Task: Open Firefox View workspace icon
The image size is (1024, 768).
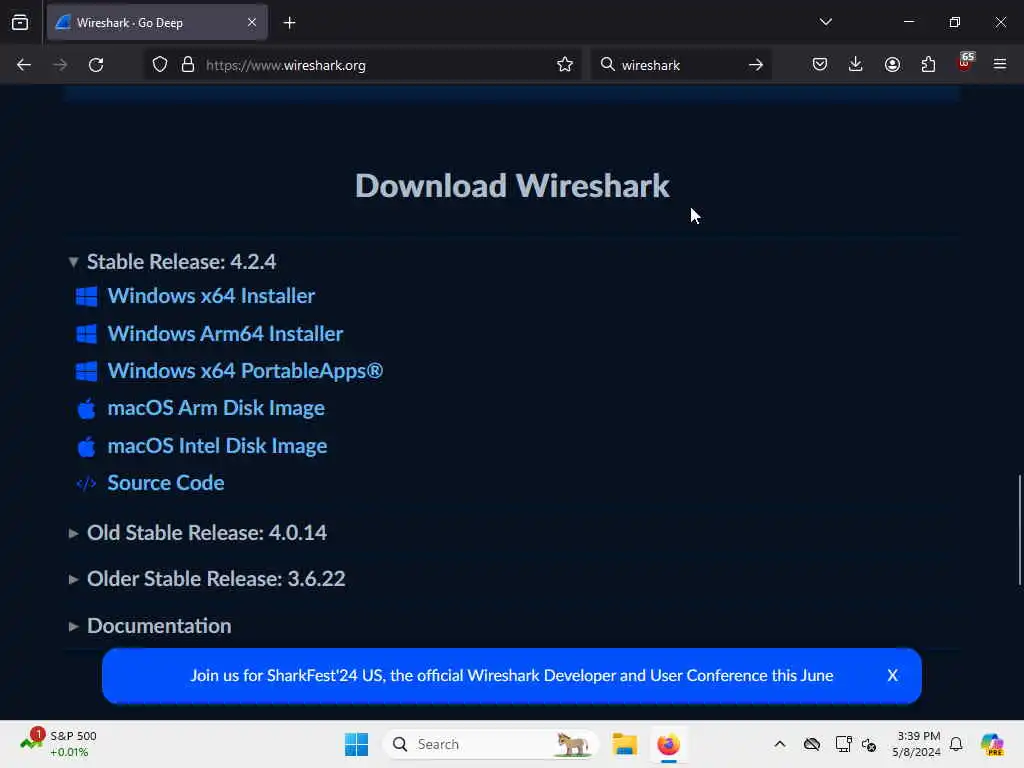Action: 20,22
